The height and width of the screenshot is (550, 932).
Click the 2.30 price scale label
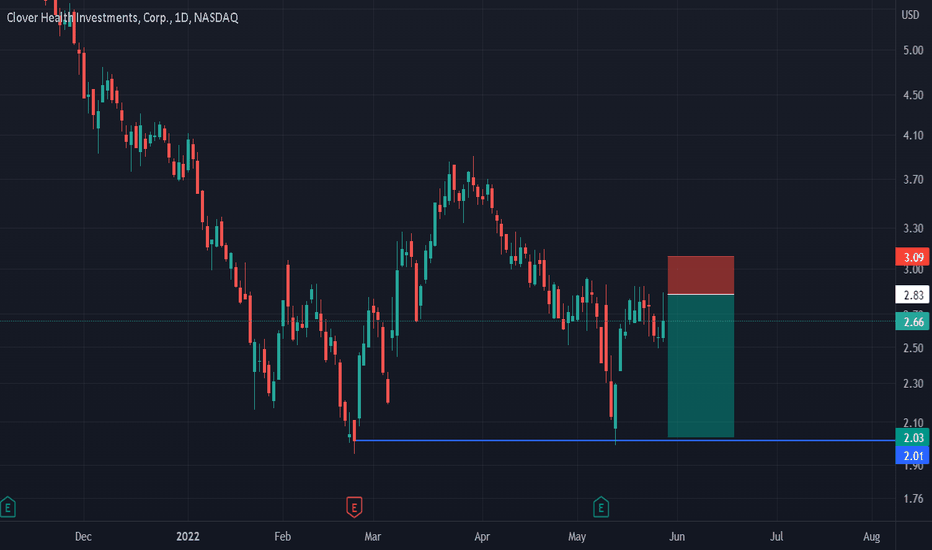pos(913,384)
